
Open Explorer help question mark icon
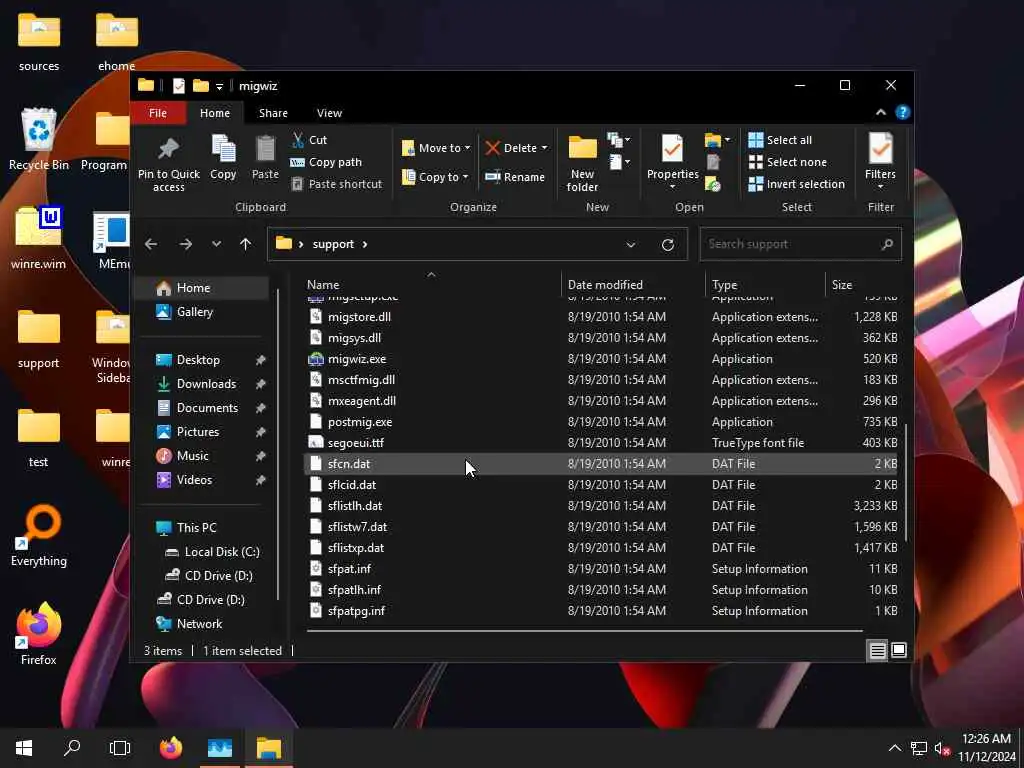coord(903,112)
